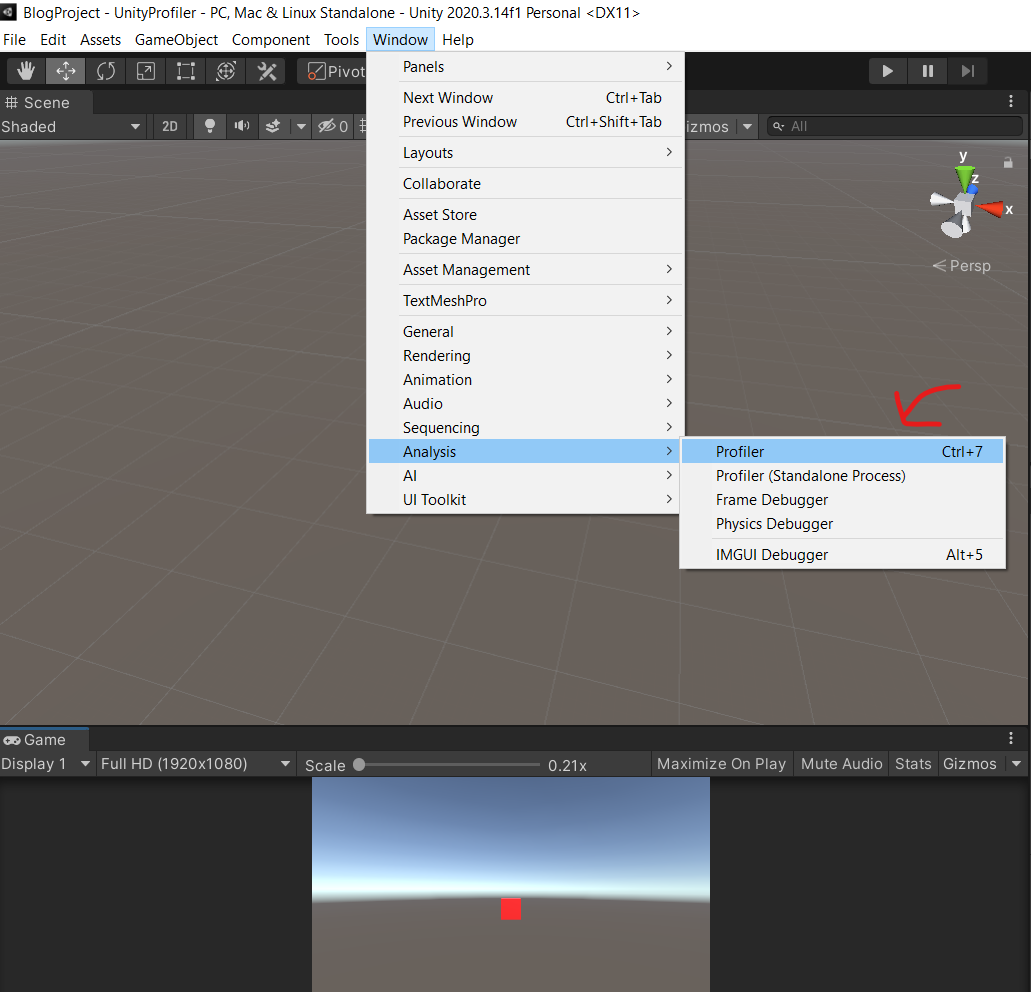Toggle scene effects (skybox, fog)
This screenshot has width=1031, height=992.
click(x=273, y=126)
